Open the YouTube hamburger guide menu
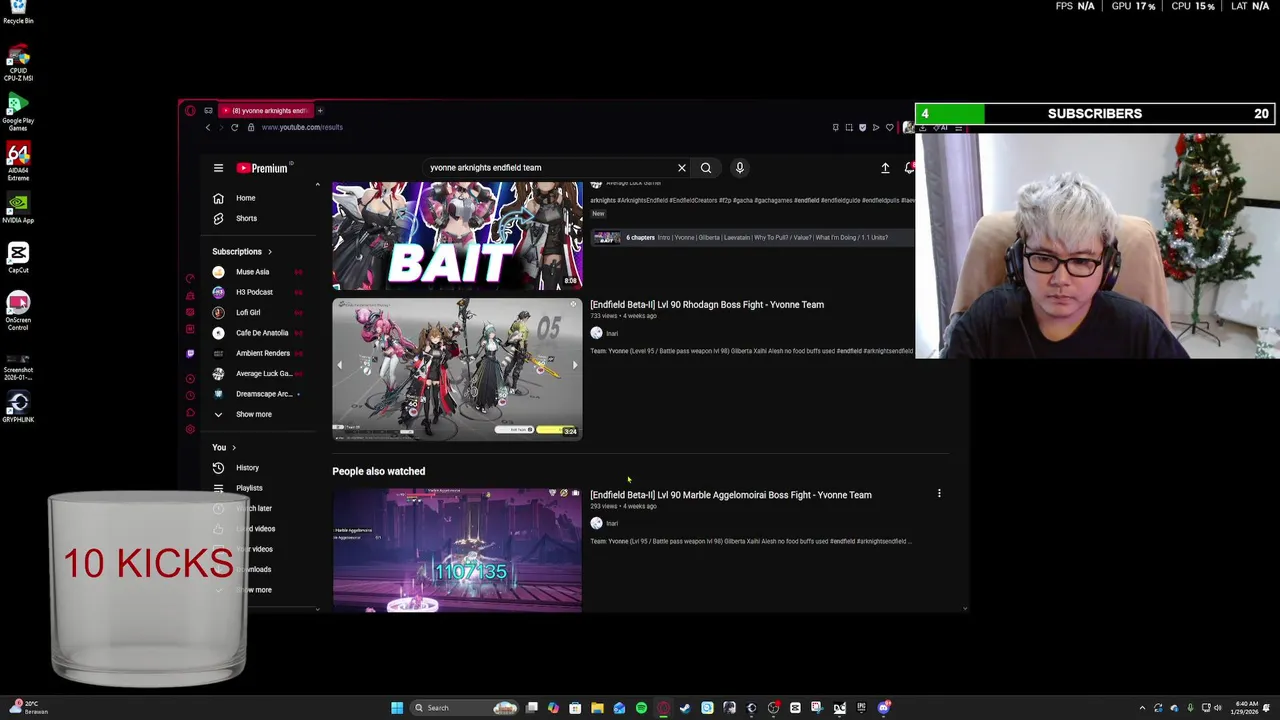 [x=218, y=168]
